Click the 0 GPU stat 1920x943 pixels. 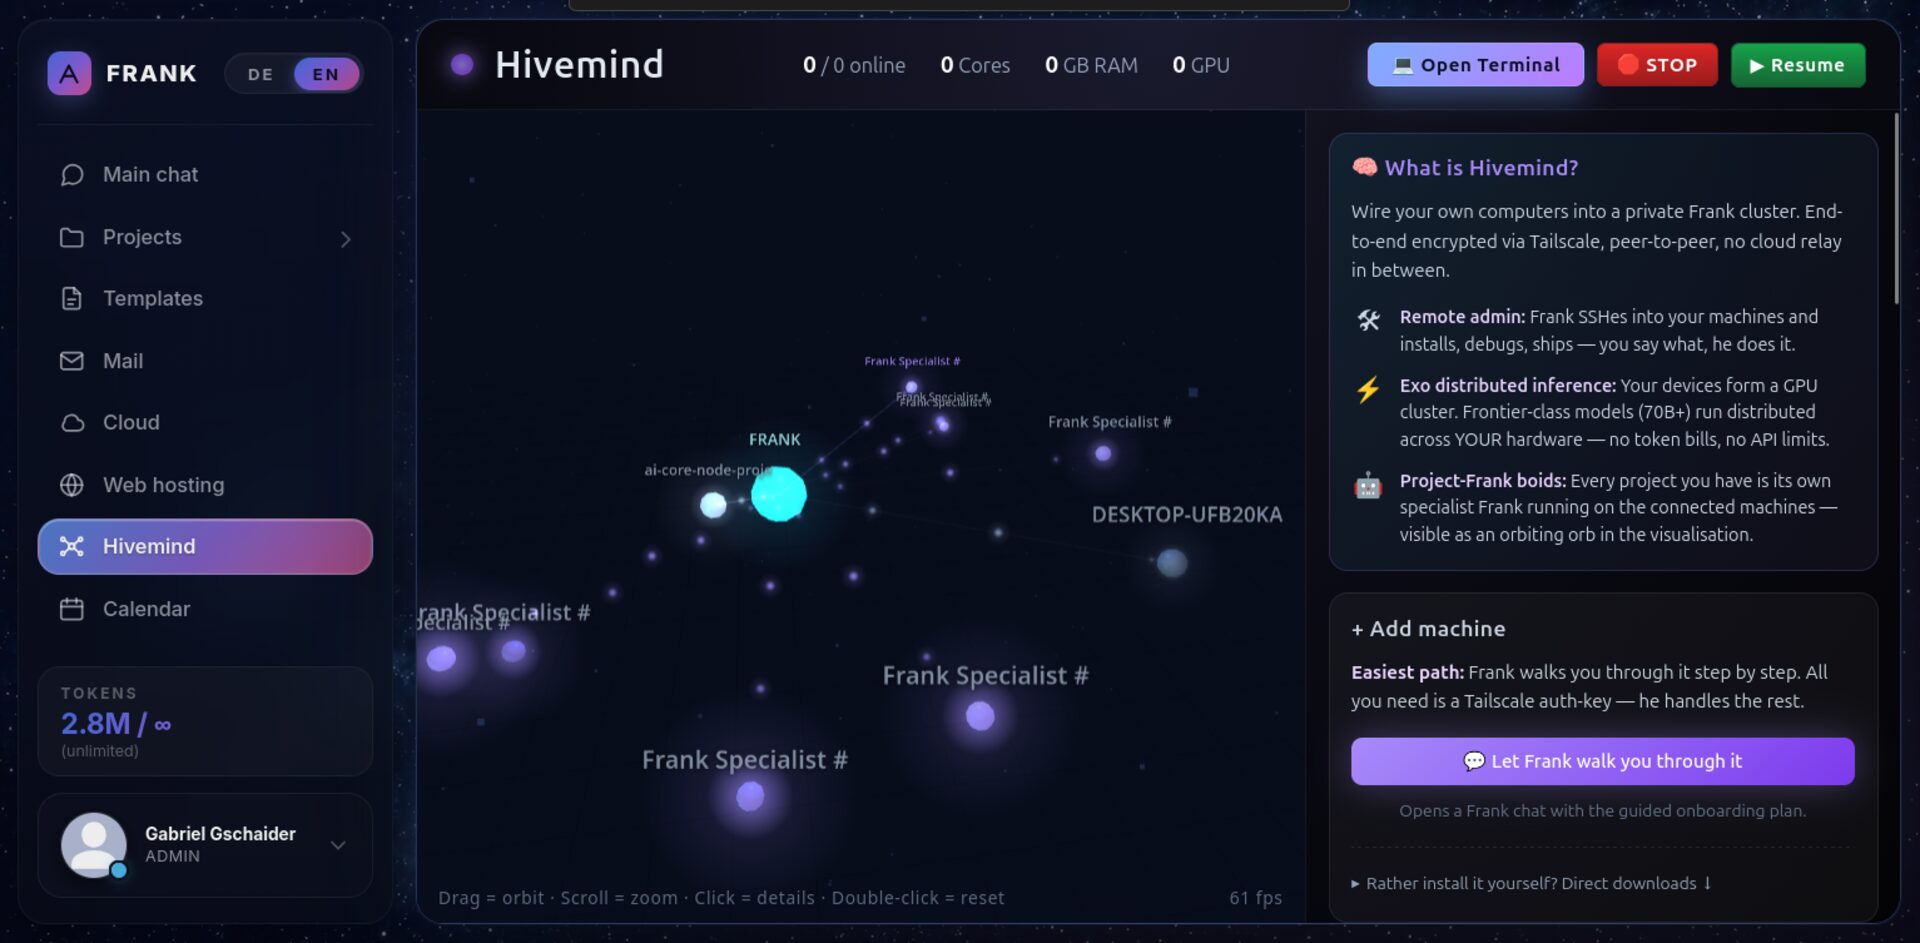(1201, 65)
